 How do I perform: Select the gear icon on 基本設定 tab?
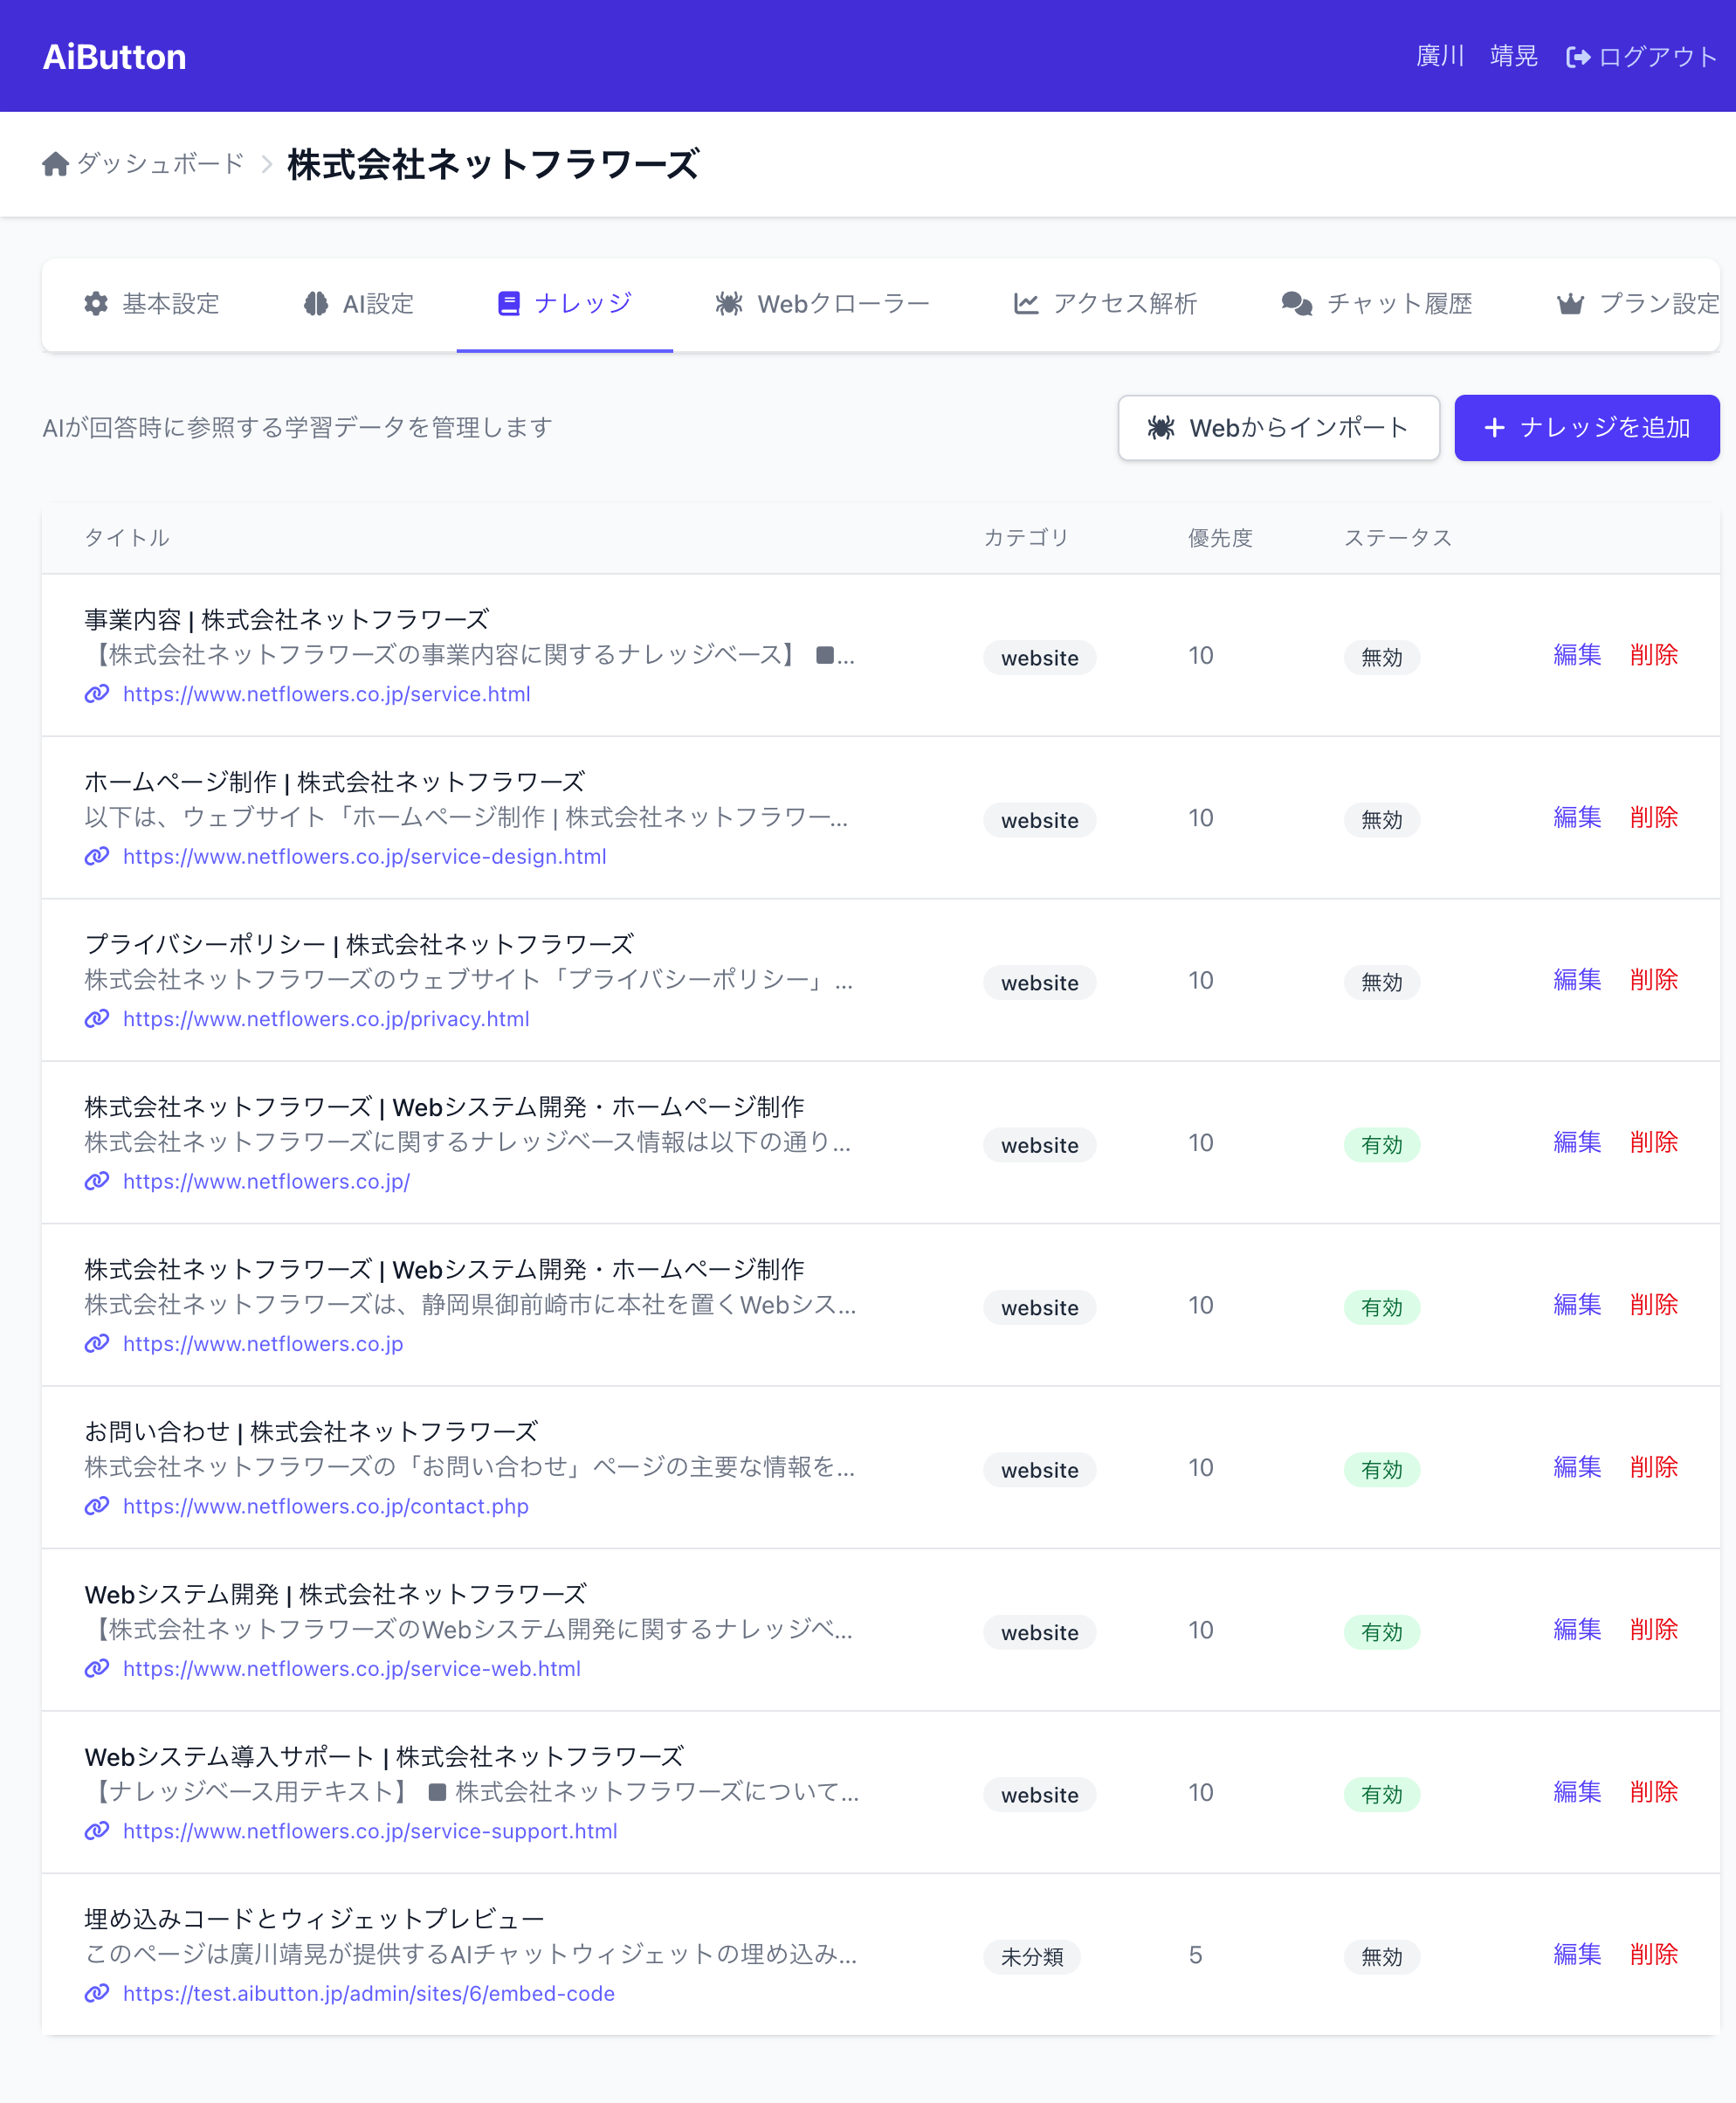coord(95,304)
